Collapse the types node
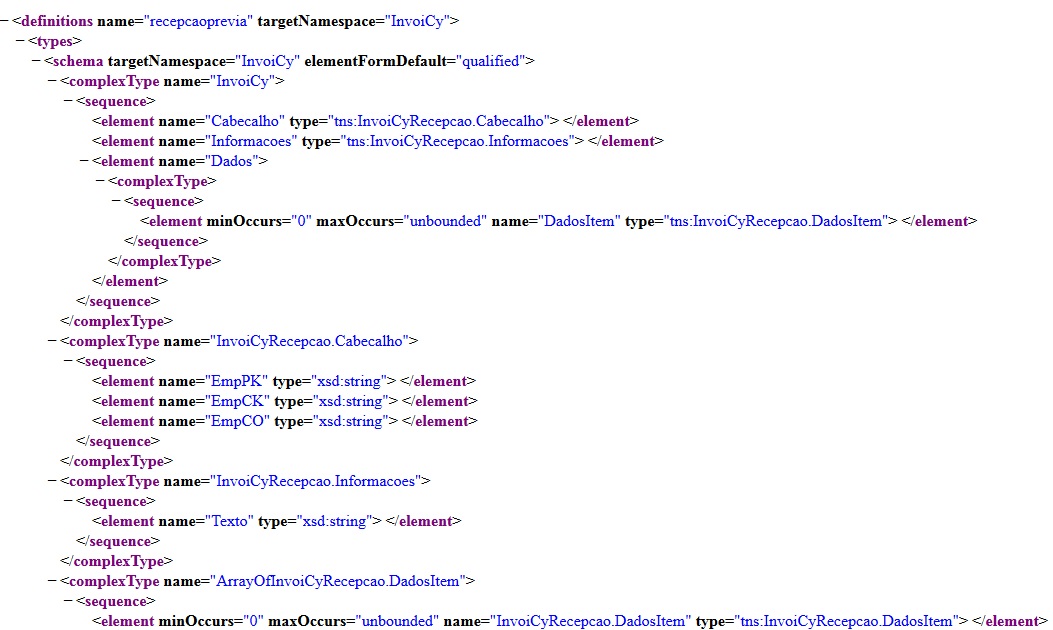The height and width of the screenshot is (630, 1053). click(x=21, y=41)
